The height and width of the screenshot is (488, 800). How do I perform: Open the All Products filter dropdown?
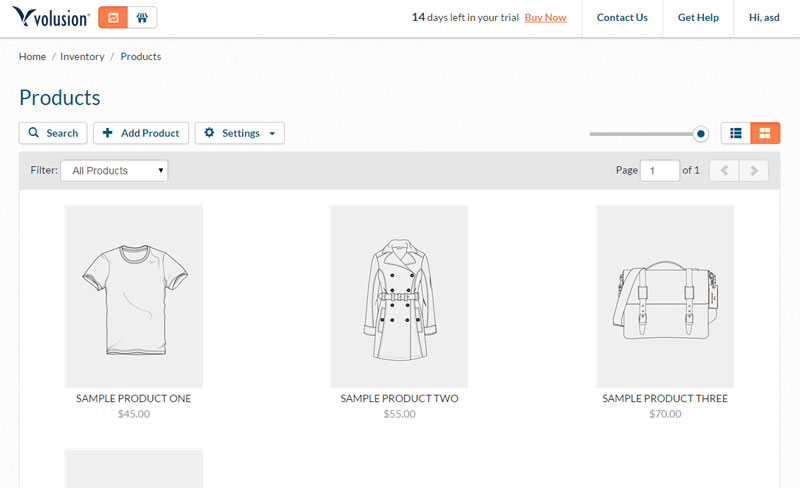click(x=114, y=170)
